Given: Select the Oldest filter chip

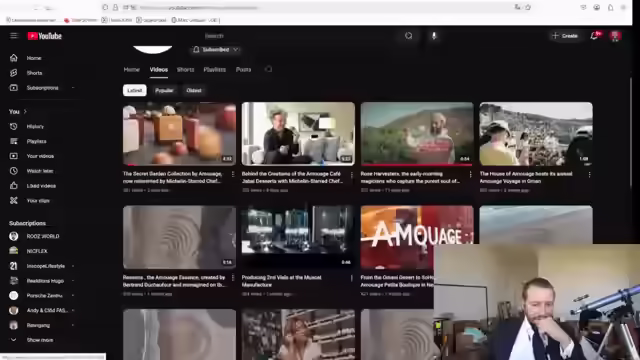Looking at the screenshot, I should [x=194, y=90].
